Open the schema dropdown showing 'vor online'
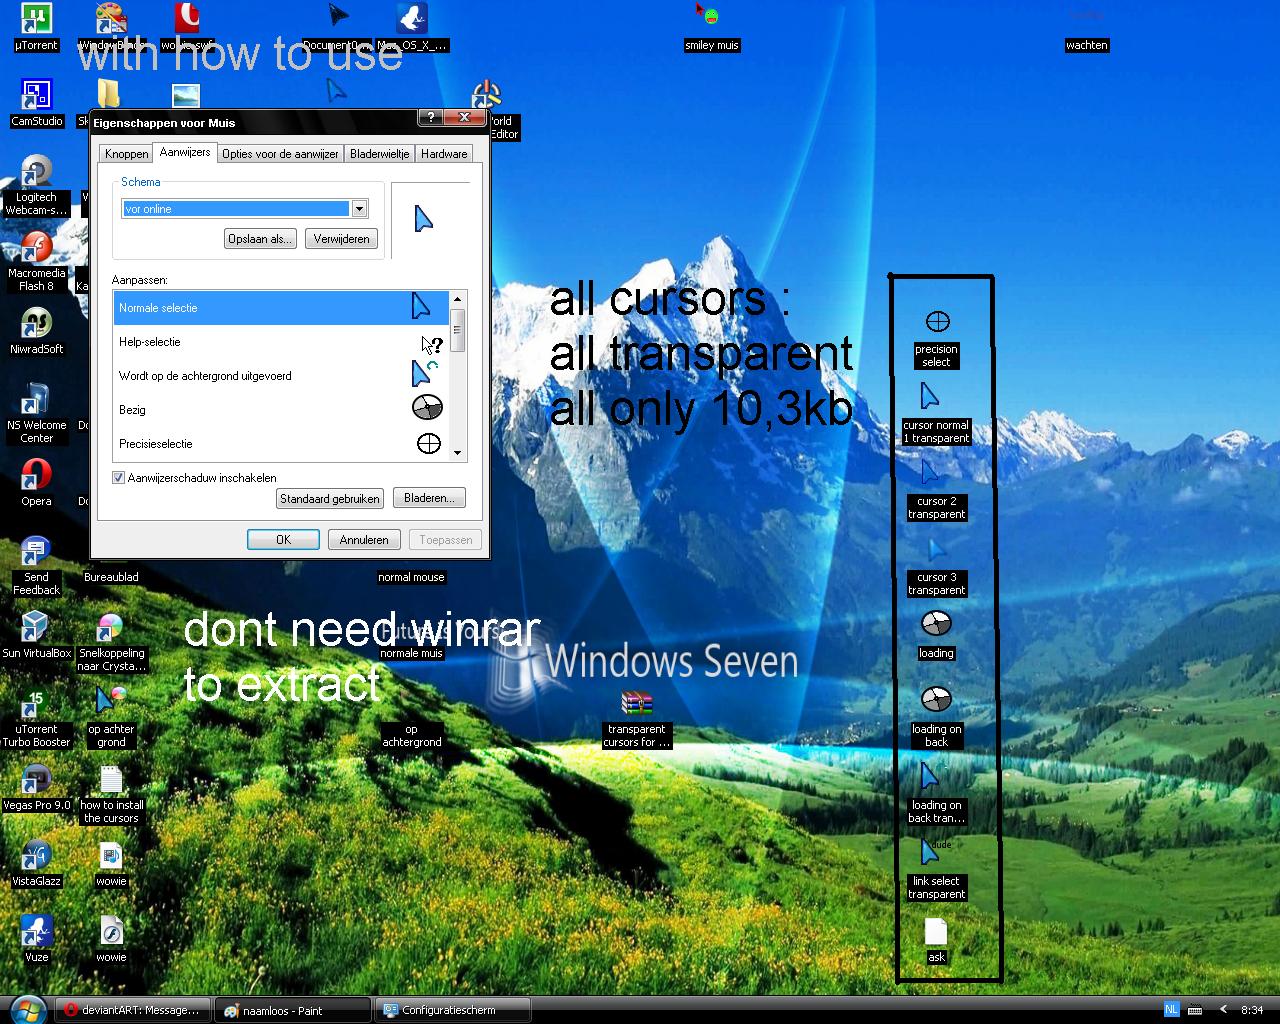This screenshot has height=1024, width=1280. [x=360, y=208]
